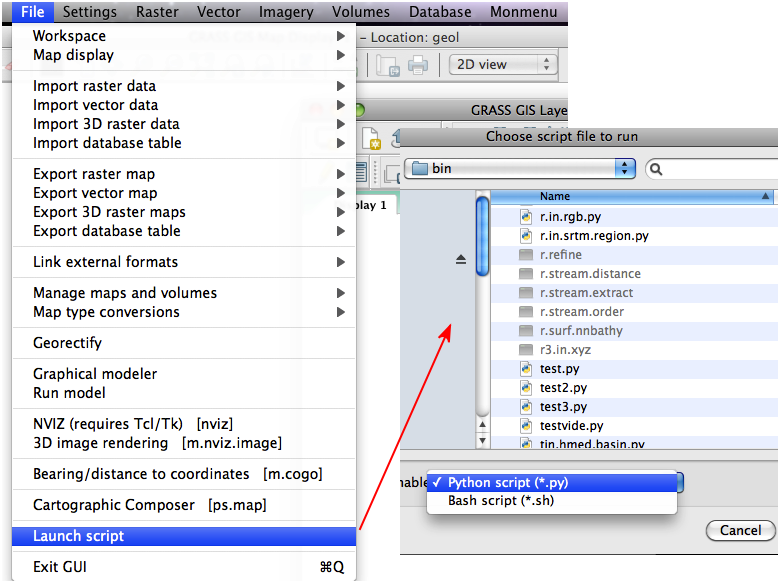Open the Raster menu in menu bar
Screen dimensions: 780x583
coord(156,12)
